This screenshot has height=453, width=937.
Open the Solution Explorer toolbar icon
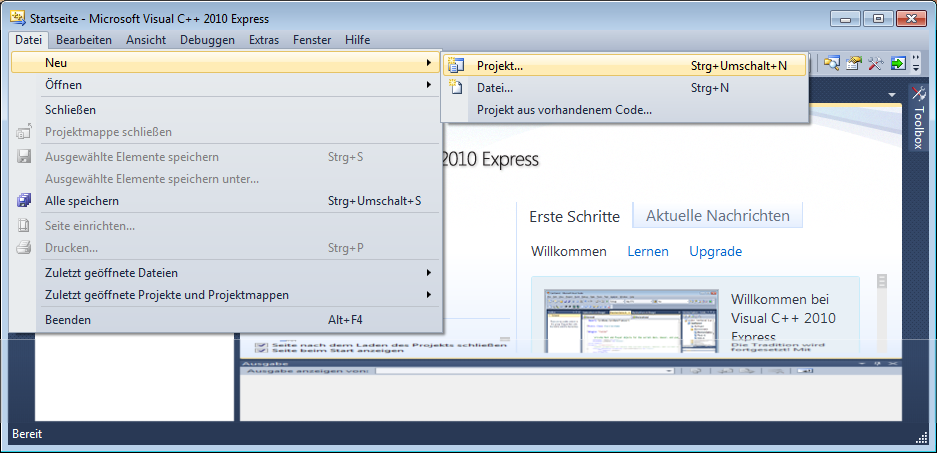(831, 64)
